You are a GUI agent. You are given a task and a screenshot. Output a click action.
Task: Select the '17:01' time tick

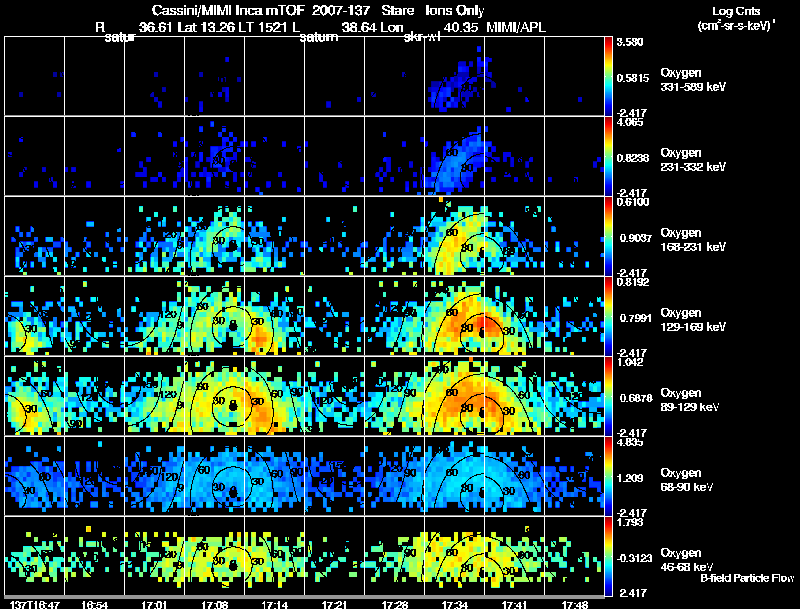[154, 604]
